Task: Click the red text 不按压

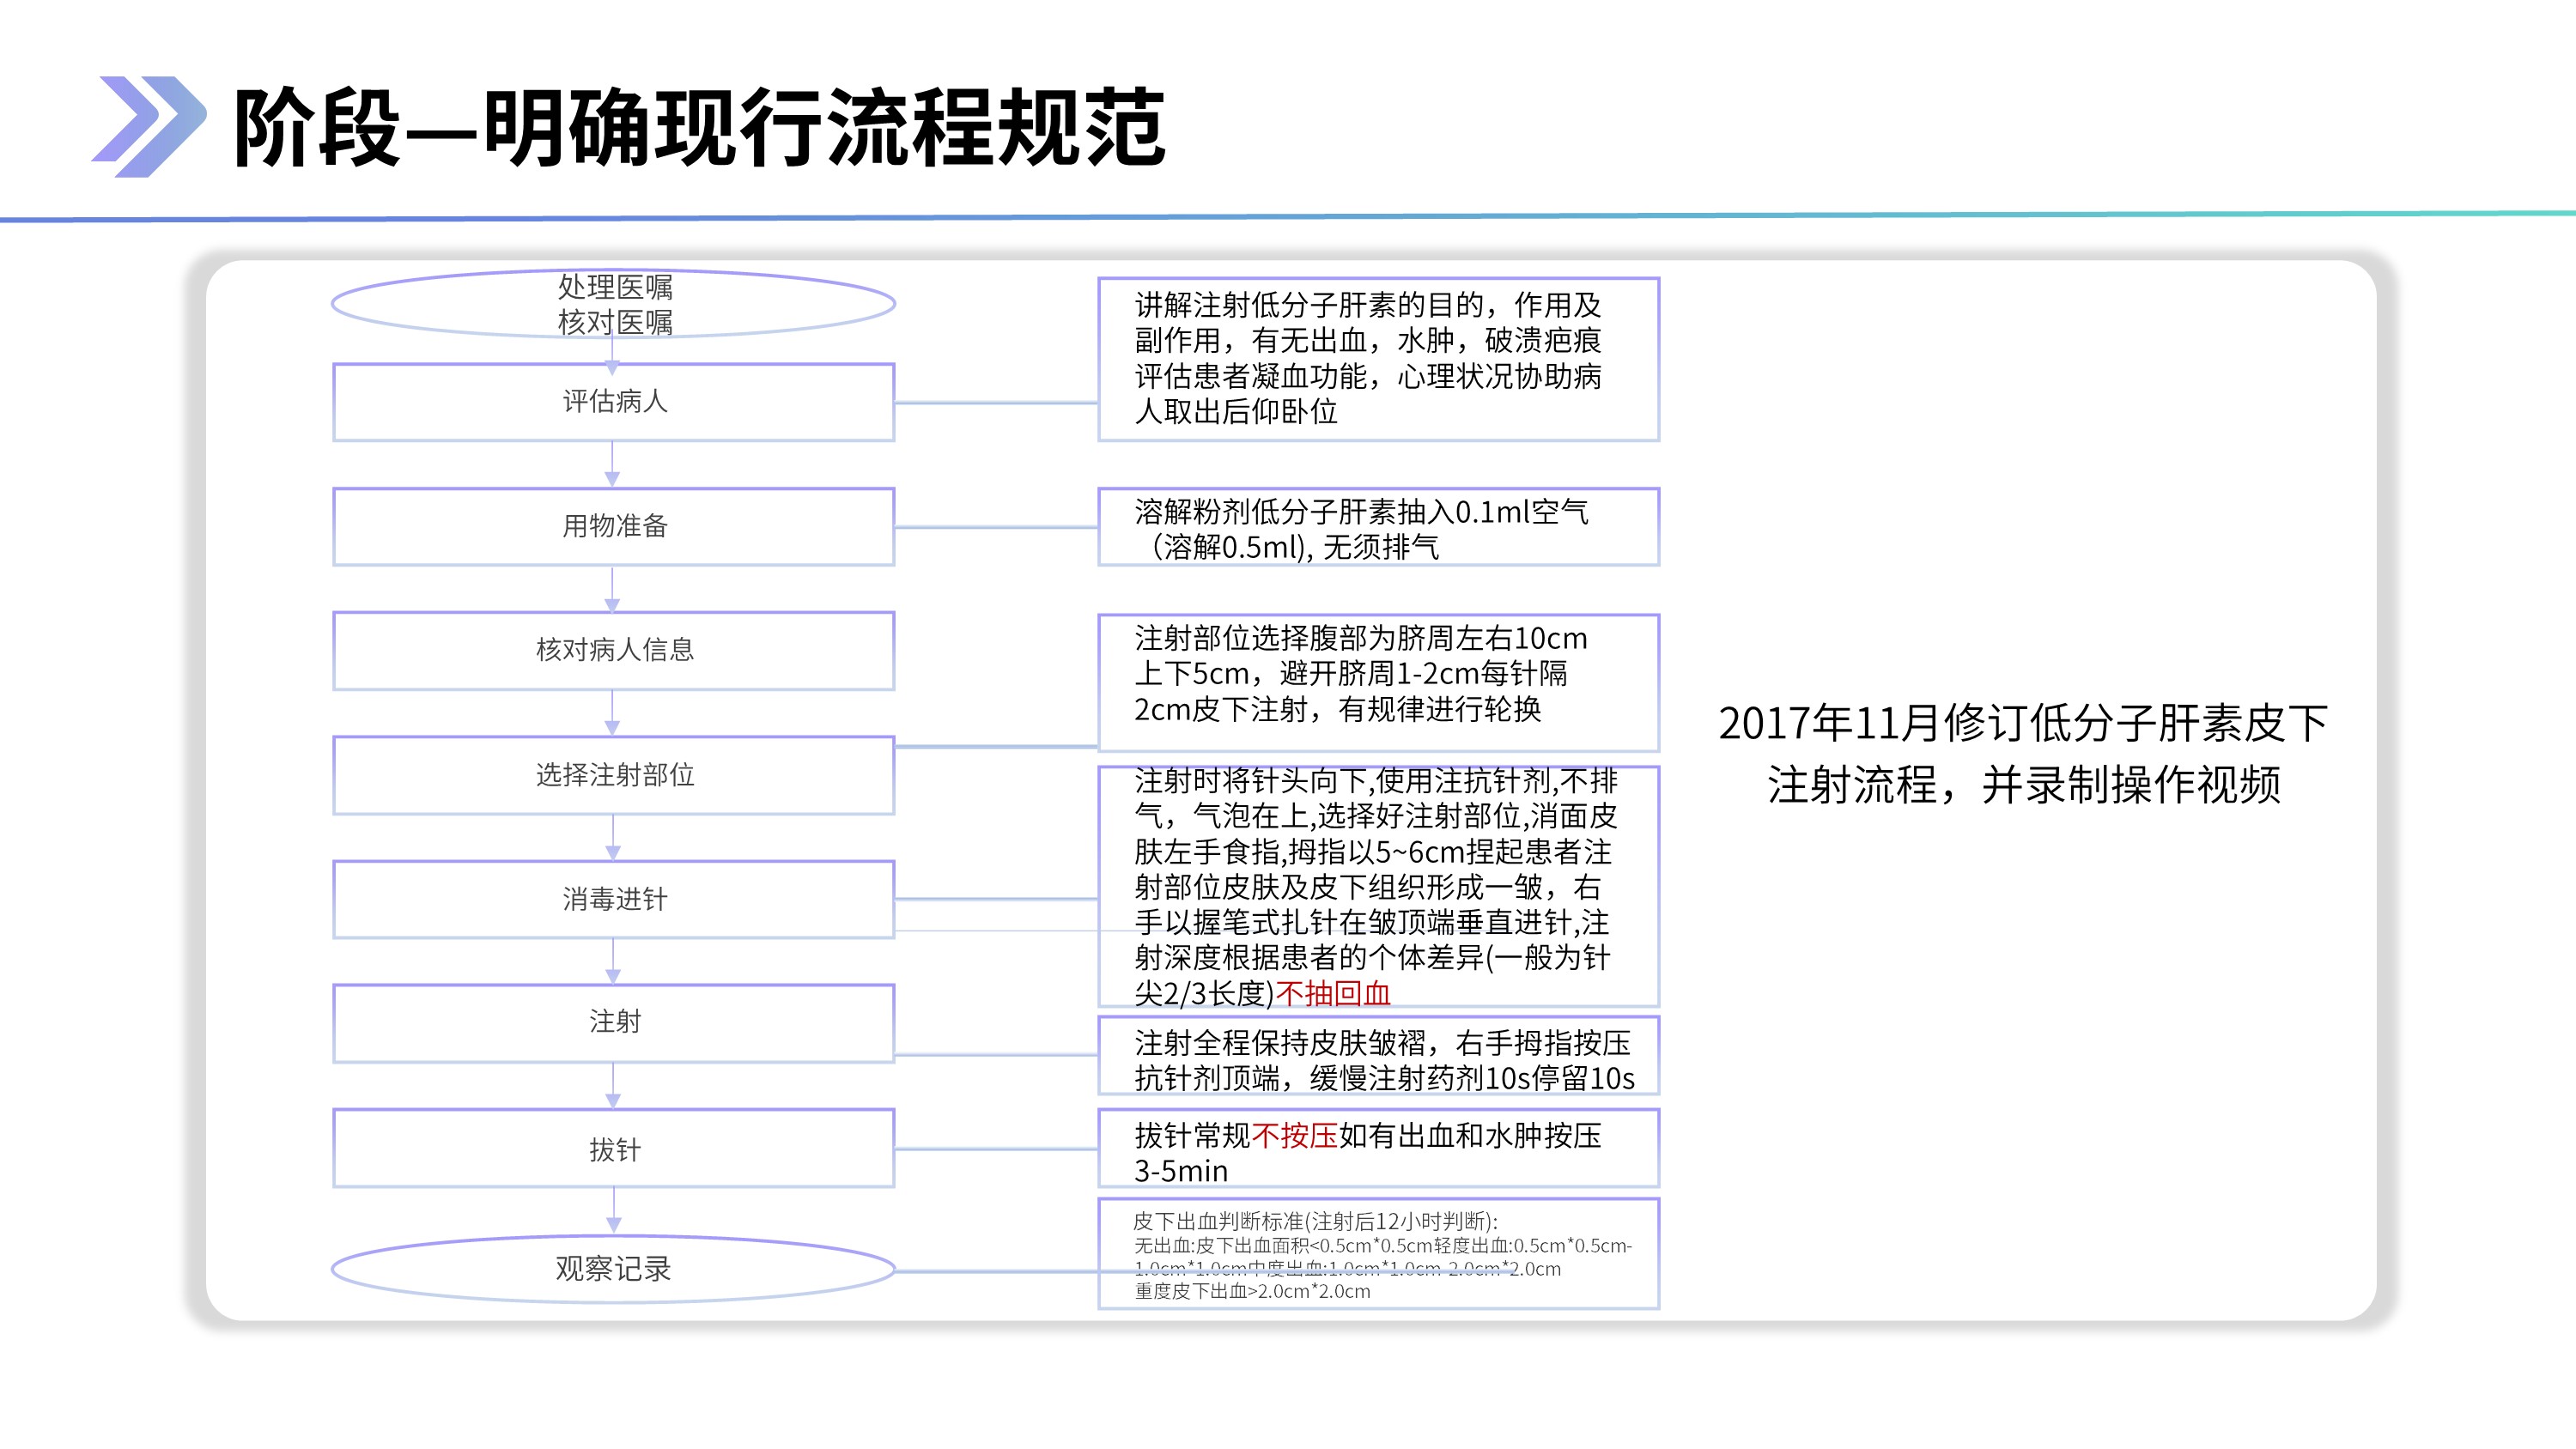Action: pyautogui.click(x=1294, y=1135)
